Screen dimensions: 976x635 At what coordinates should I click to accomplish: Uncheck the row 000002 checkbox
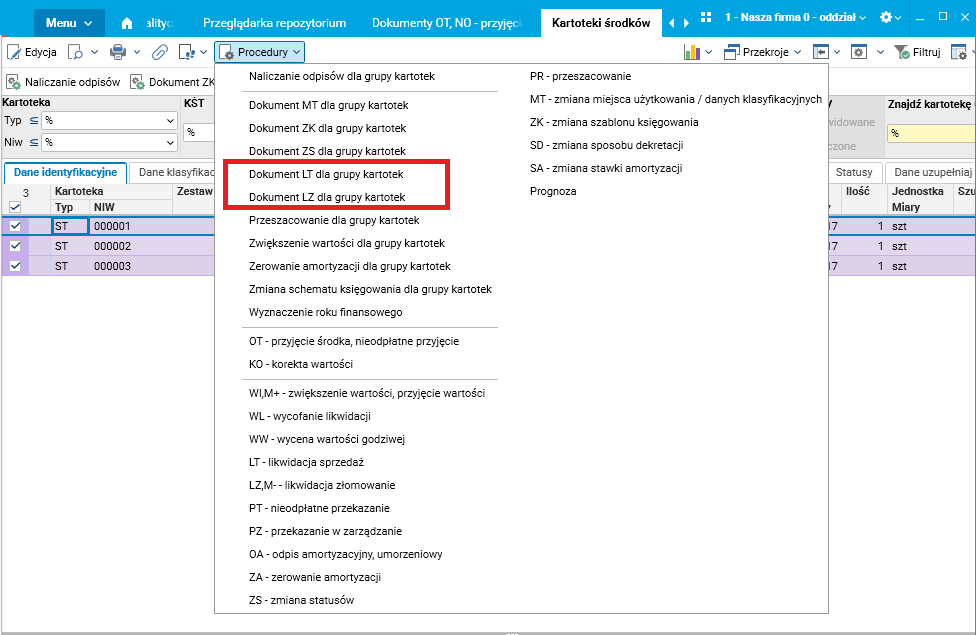coord(15,246)
